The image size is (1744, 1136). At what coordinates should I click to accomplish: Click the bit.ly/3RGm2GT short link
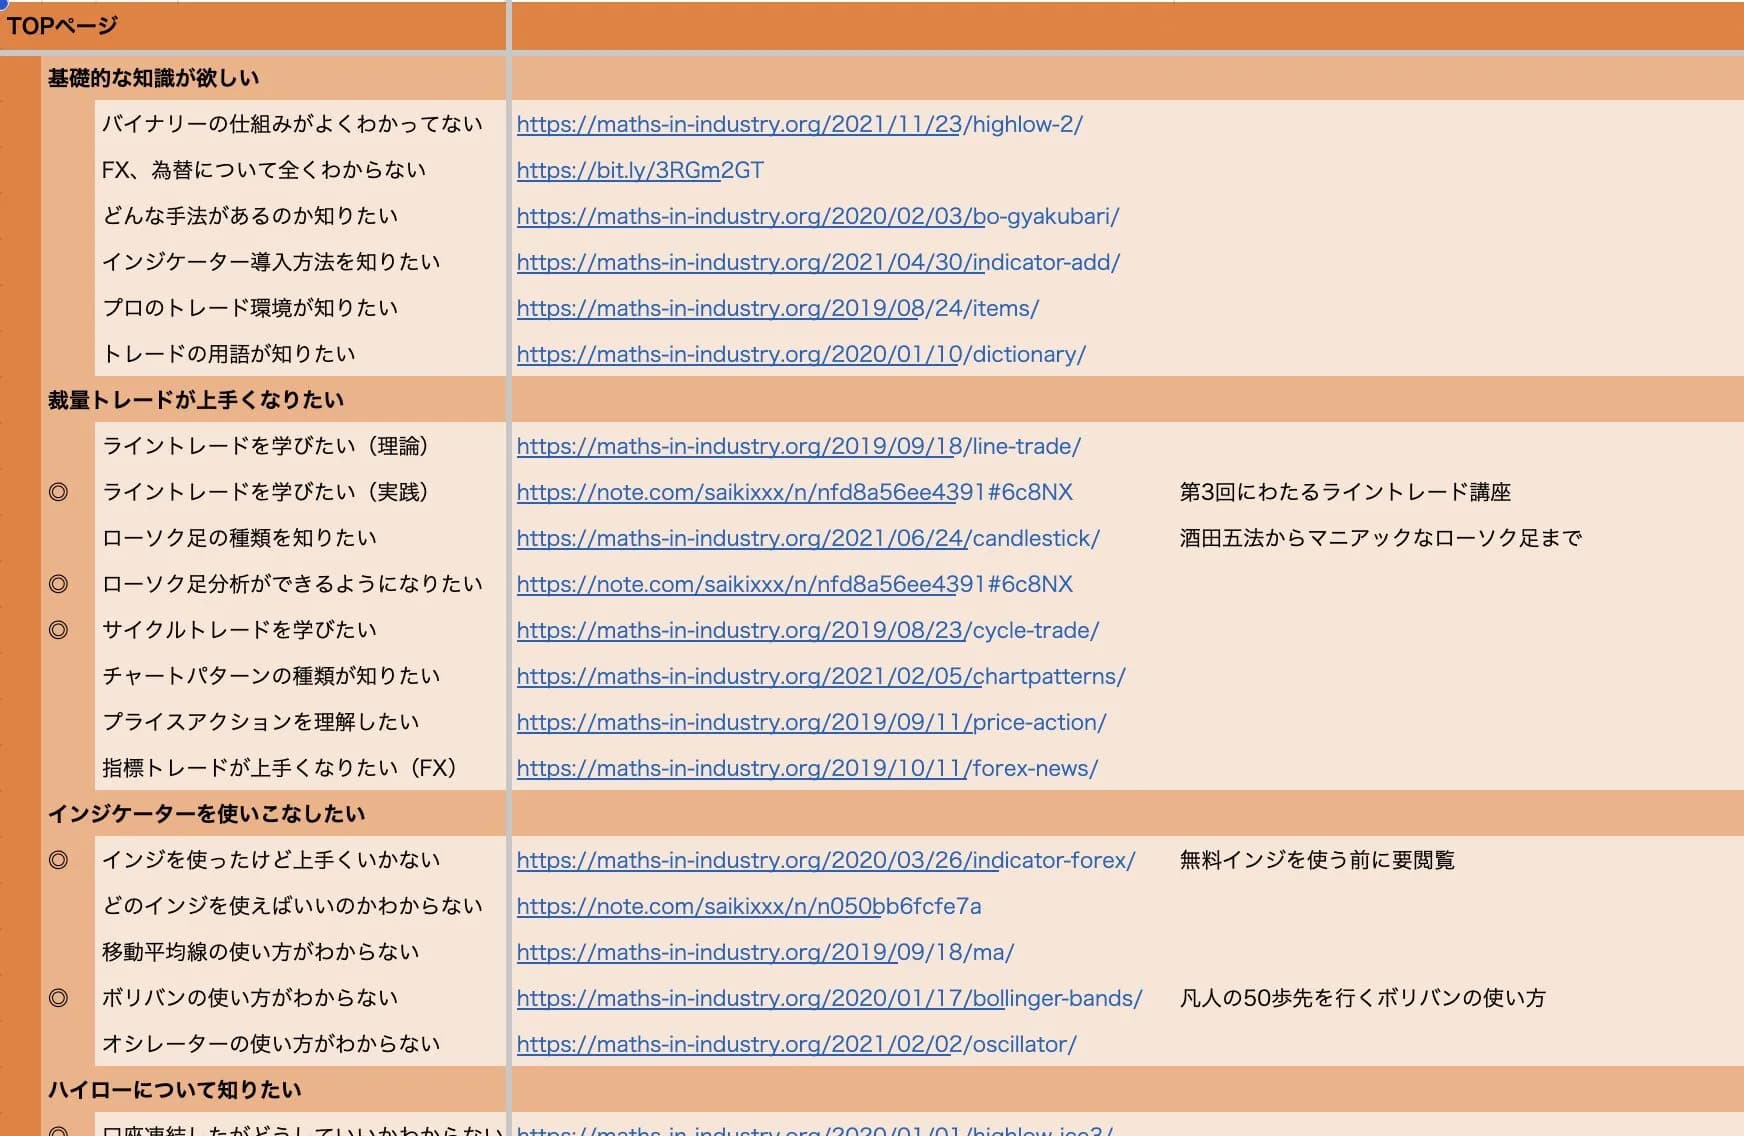[x=640, y=171]
